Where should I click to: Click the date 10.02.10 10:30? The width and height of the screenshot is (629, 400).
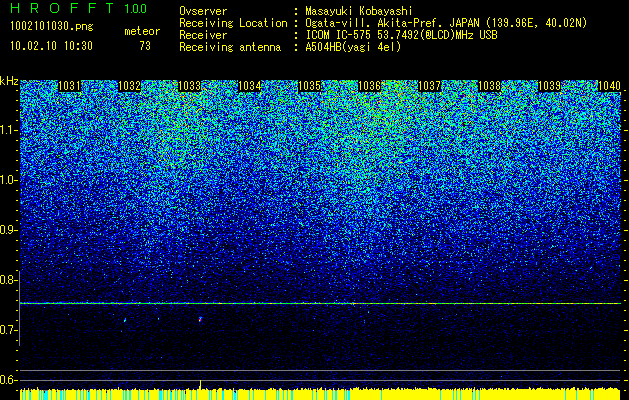point(51,46)
